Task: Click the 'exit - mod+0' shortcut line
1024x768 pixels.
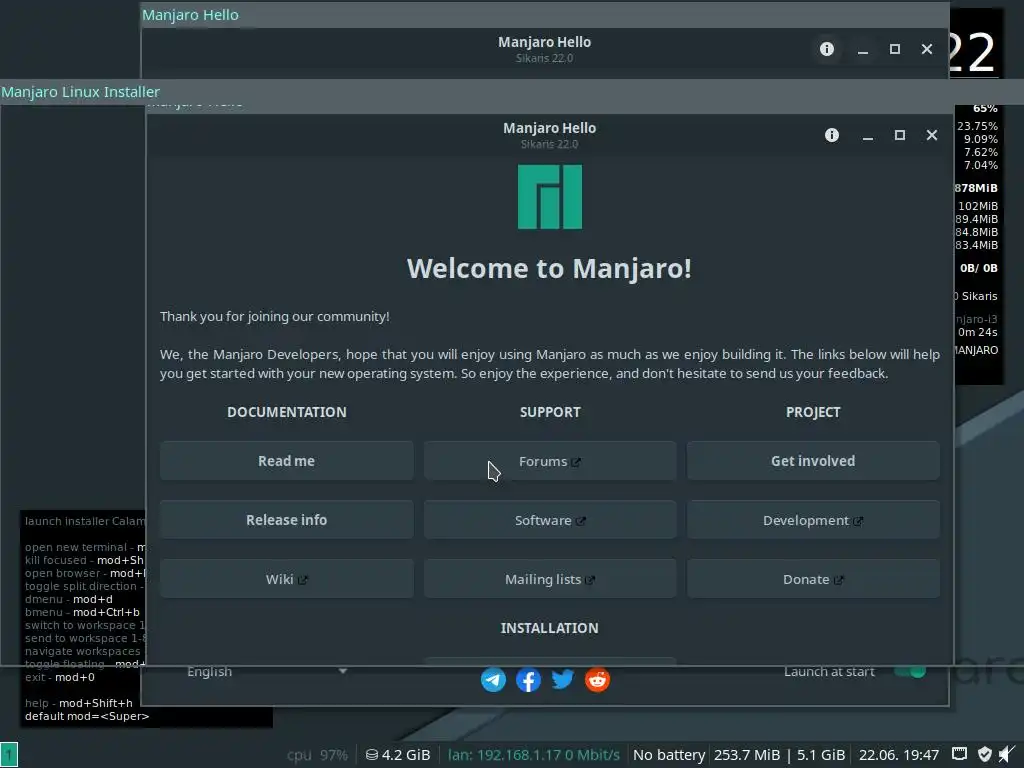Action: pos(59,677)
